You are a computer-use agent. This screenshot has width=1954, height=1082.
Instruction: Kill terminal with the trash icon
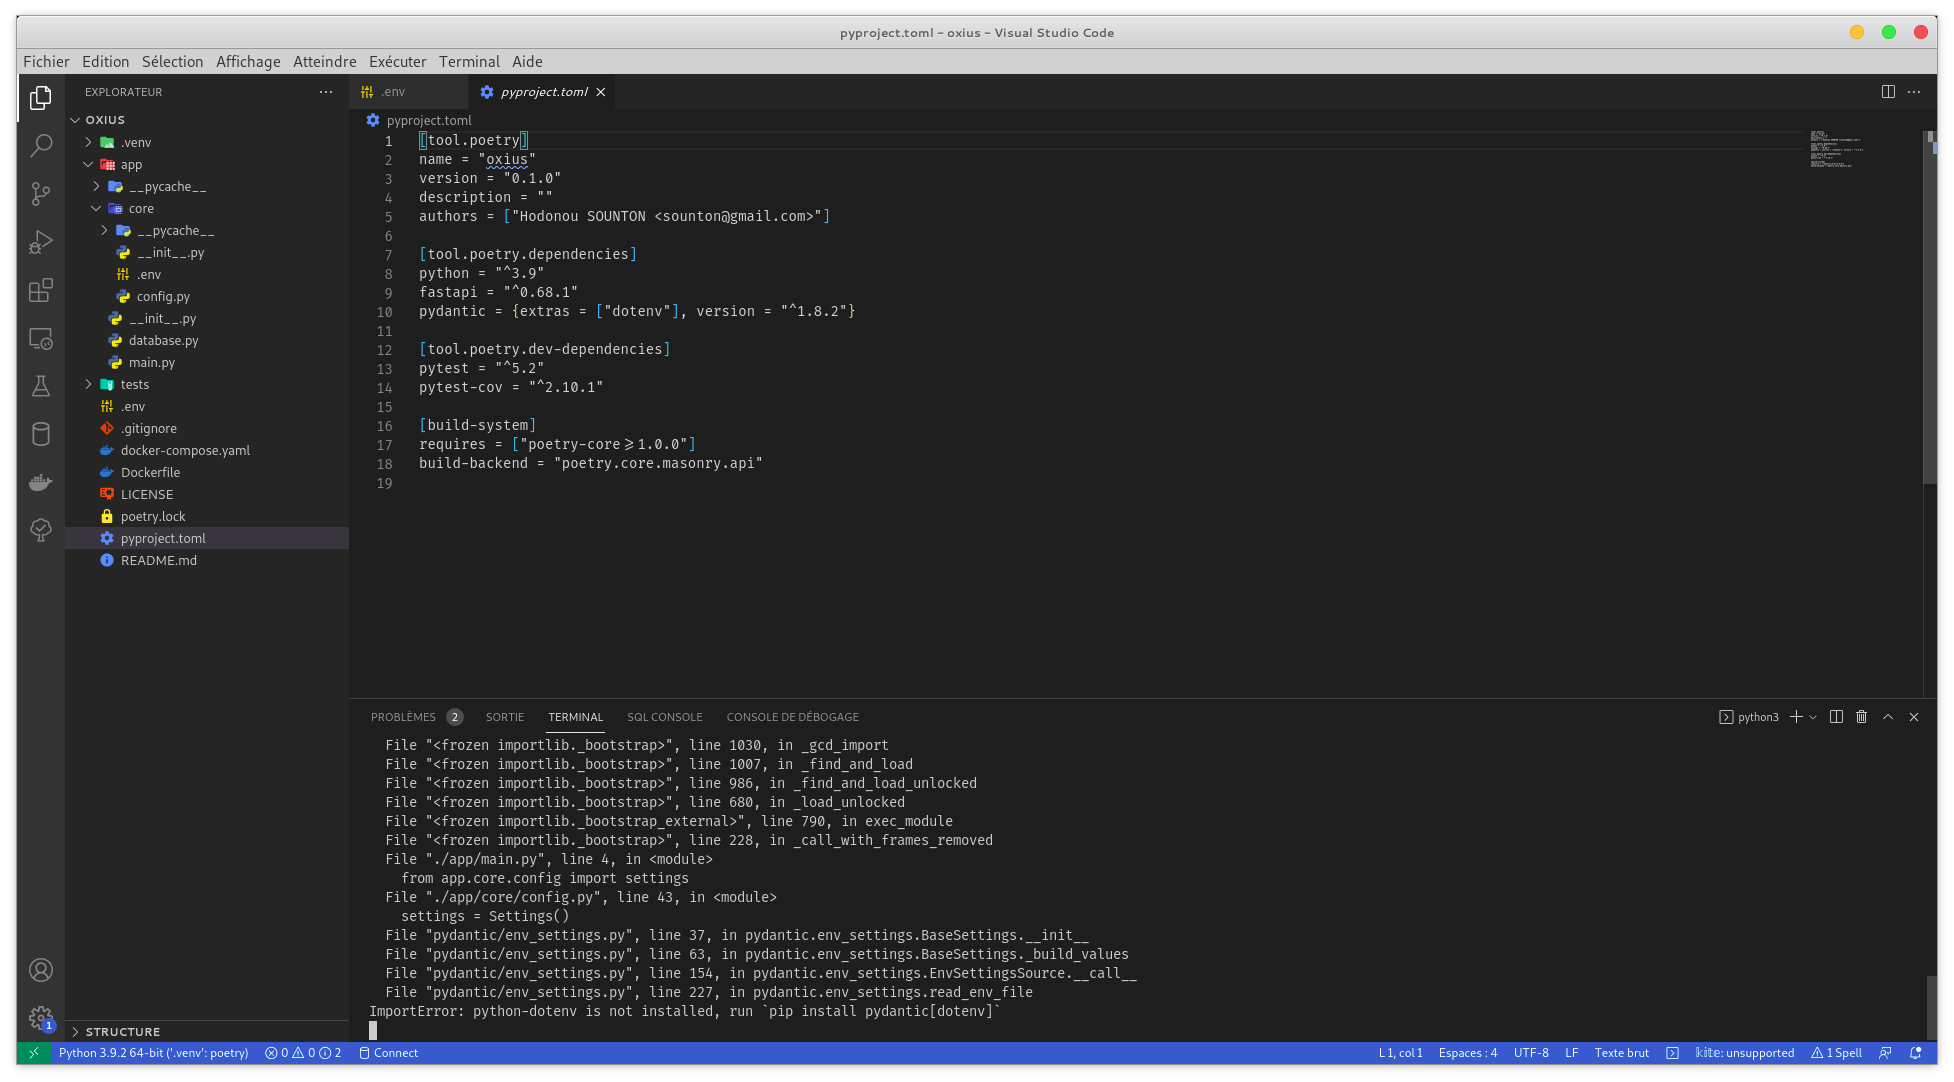tap(1861, 717)
